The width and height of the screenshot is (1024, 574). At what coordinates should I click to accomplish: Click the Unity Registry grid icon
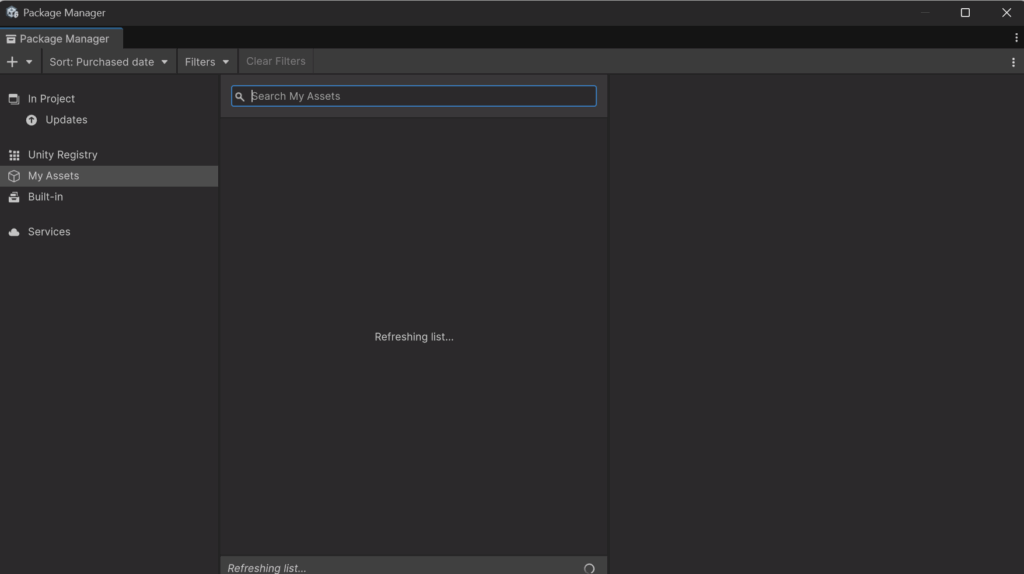pos(14,155)
